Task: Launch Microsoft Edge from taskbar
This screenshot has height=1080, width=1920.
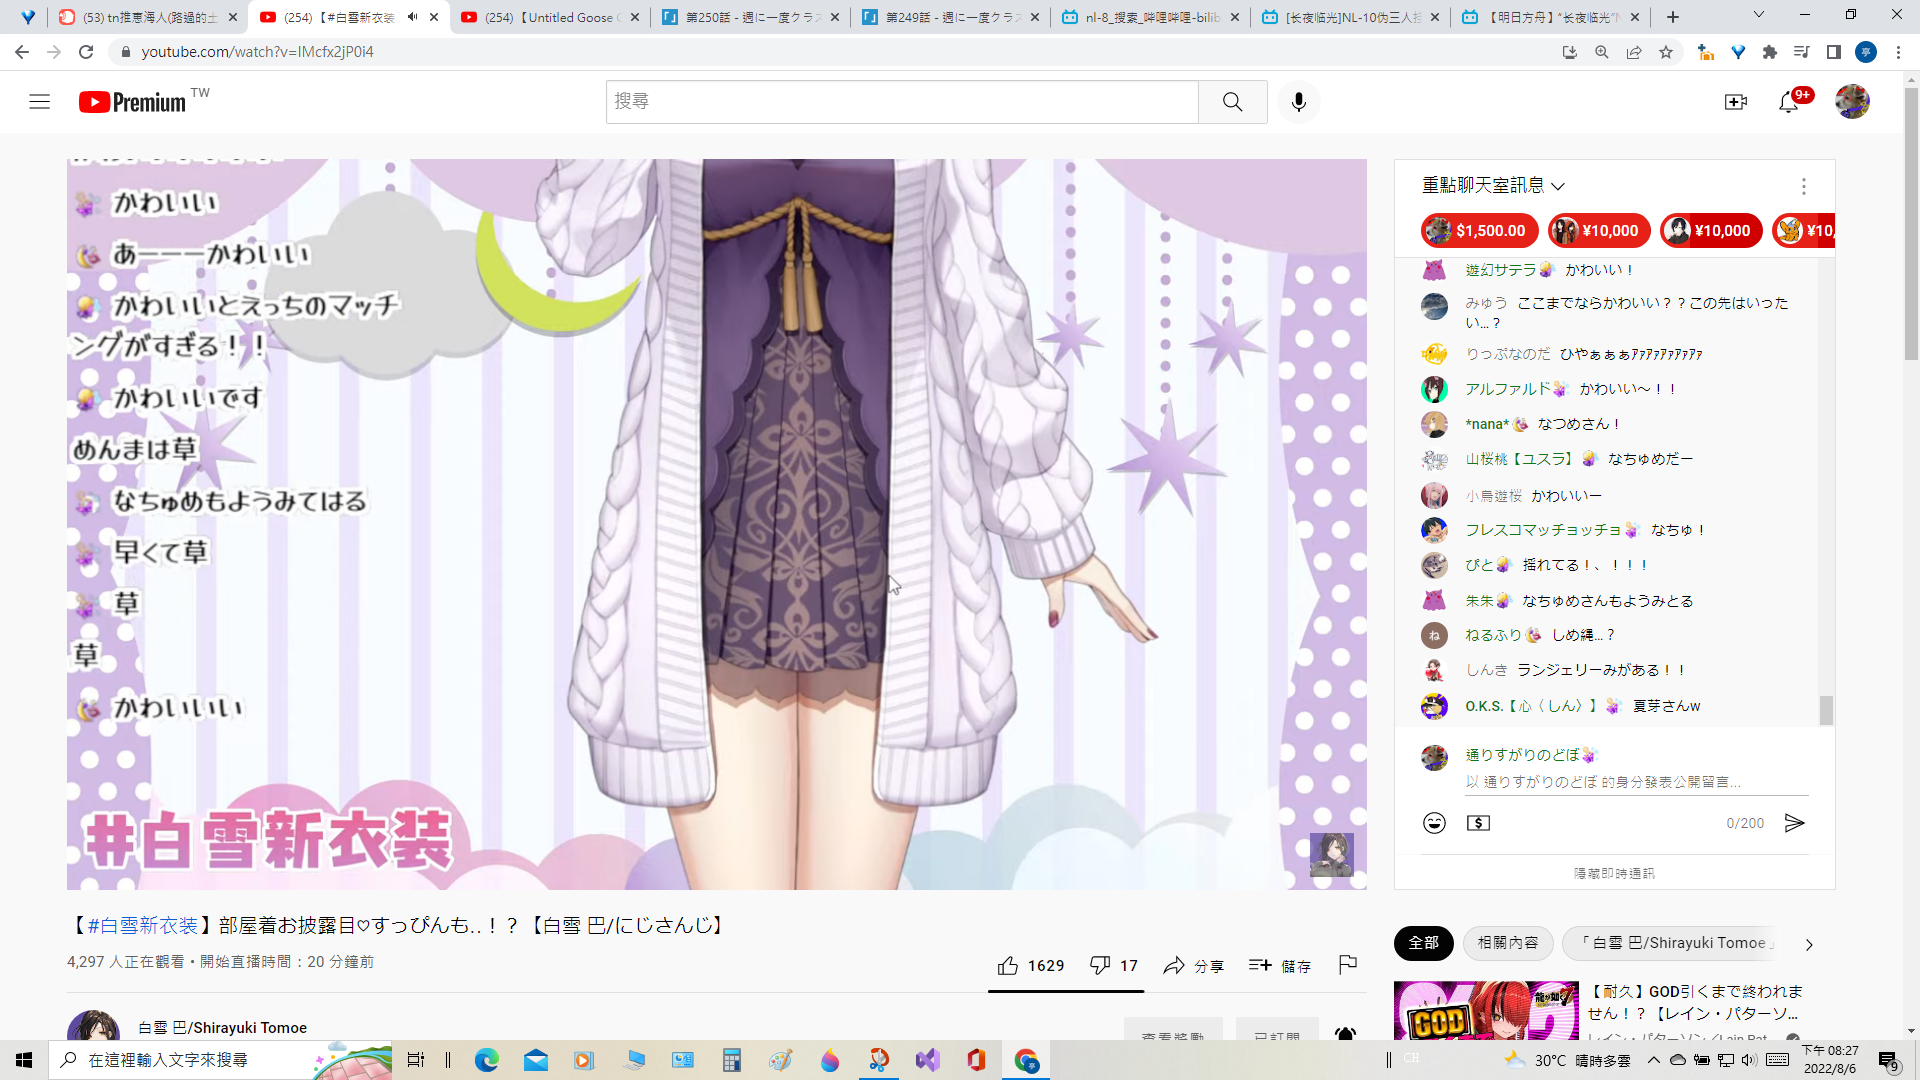Action: click(x=486, y=1060)
